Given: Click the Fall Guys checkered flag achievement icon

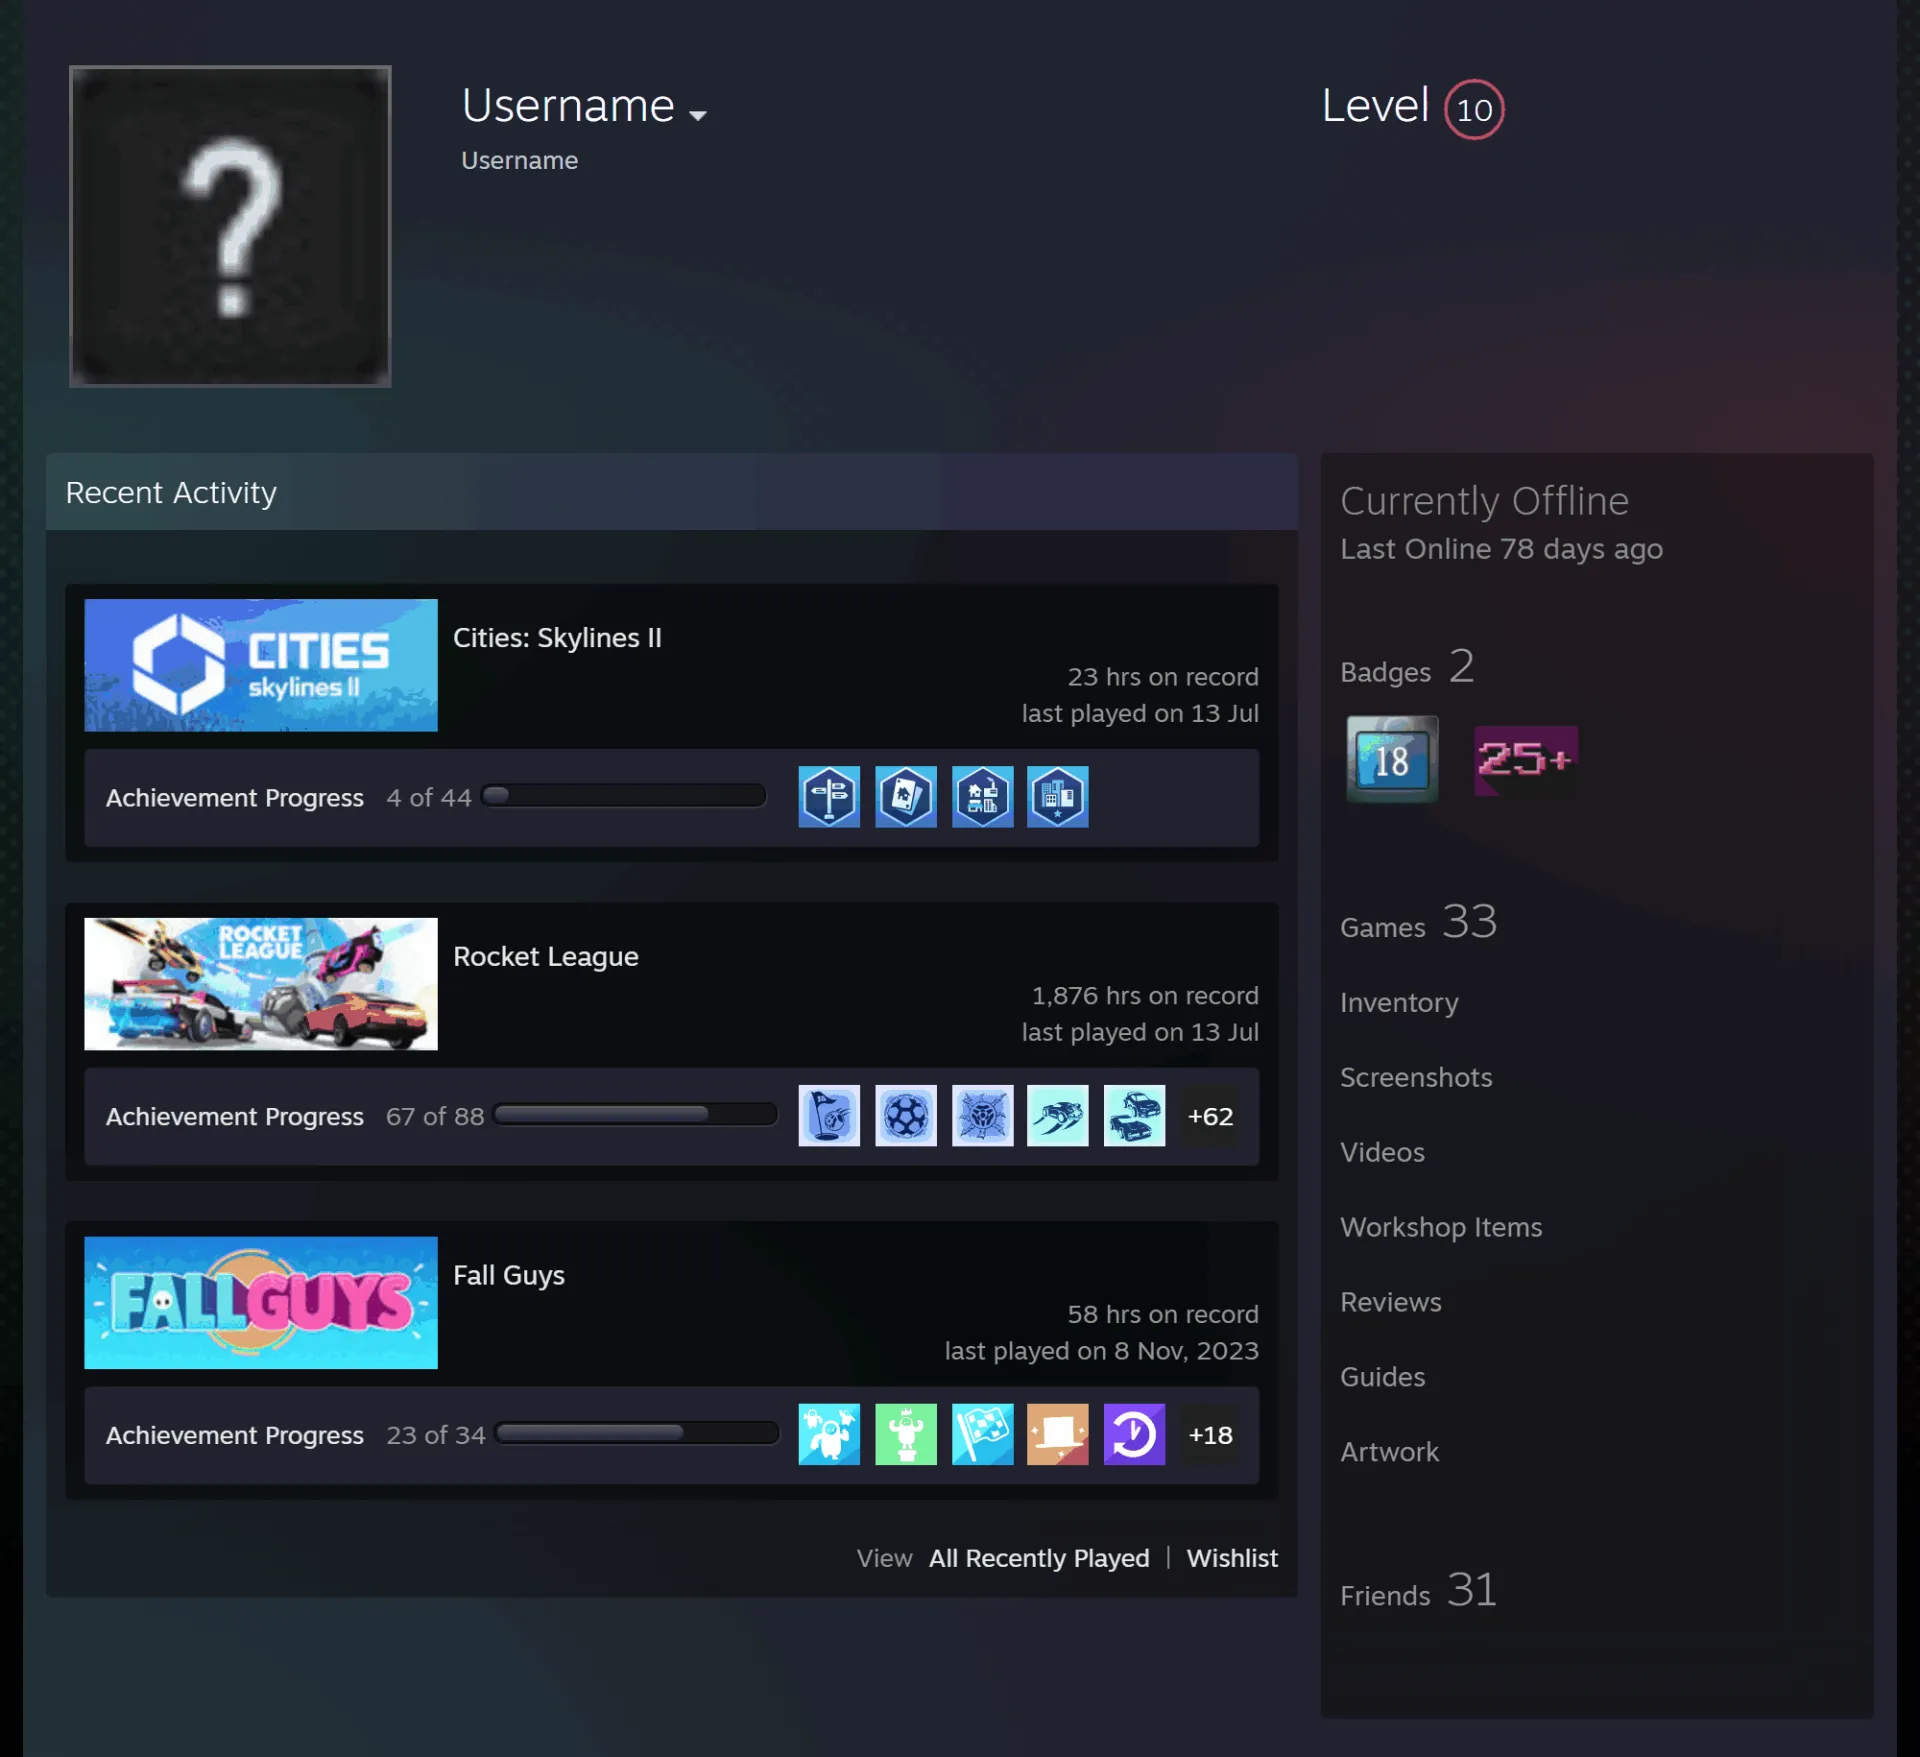Looking at the screenshot, I should pos(982,1434).
